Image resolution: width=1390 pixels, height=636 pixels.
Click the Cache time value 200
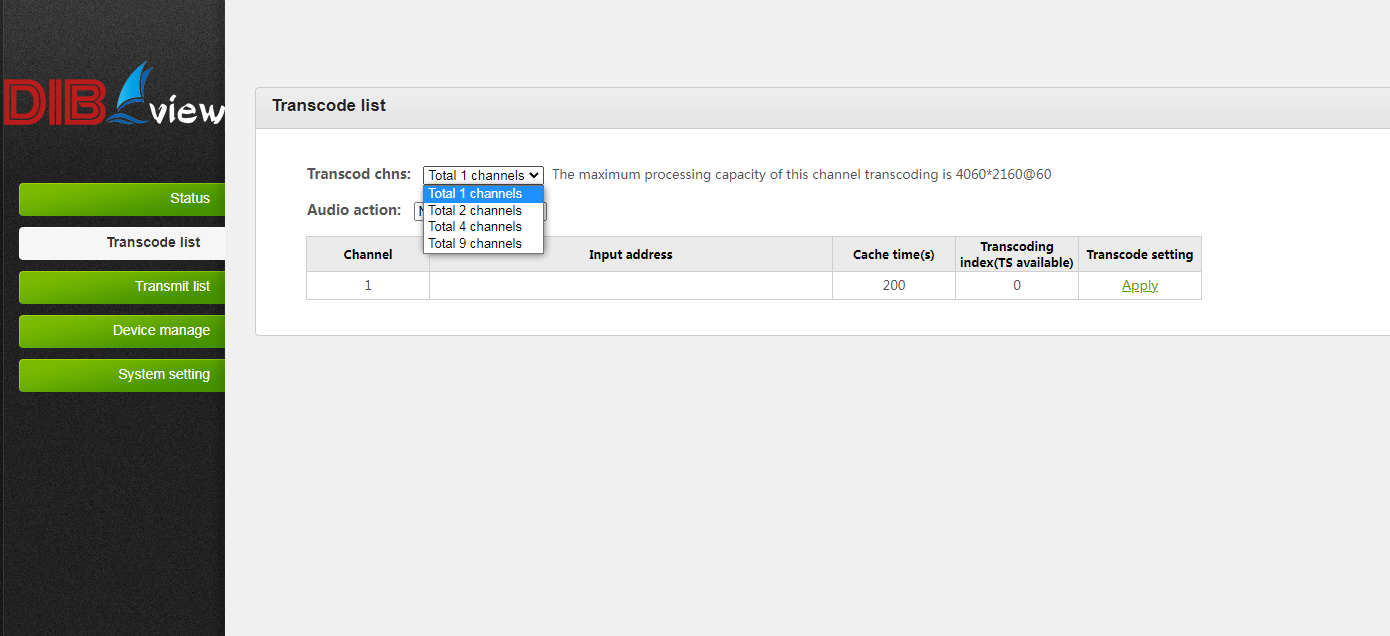pos(893,286)
